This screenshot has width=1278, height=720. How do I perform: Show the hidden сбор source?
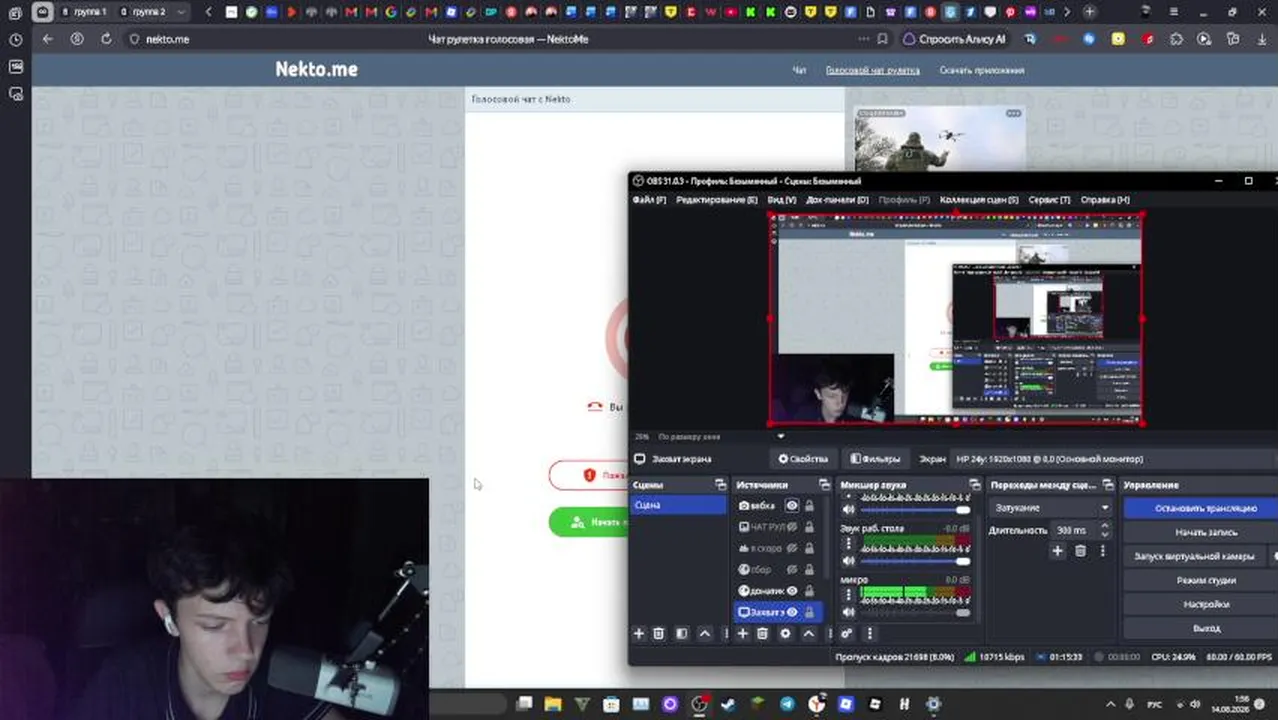792,570
